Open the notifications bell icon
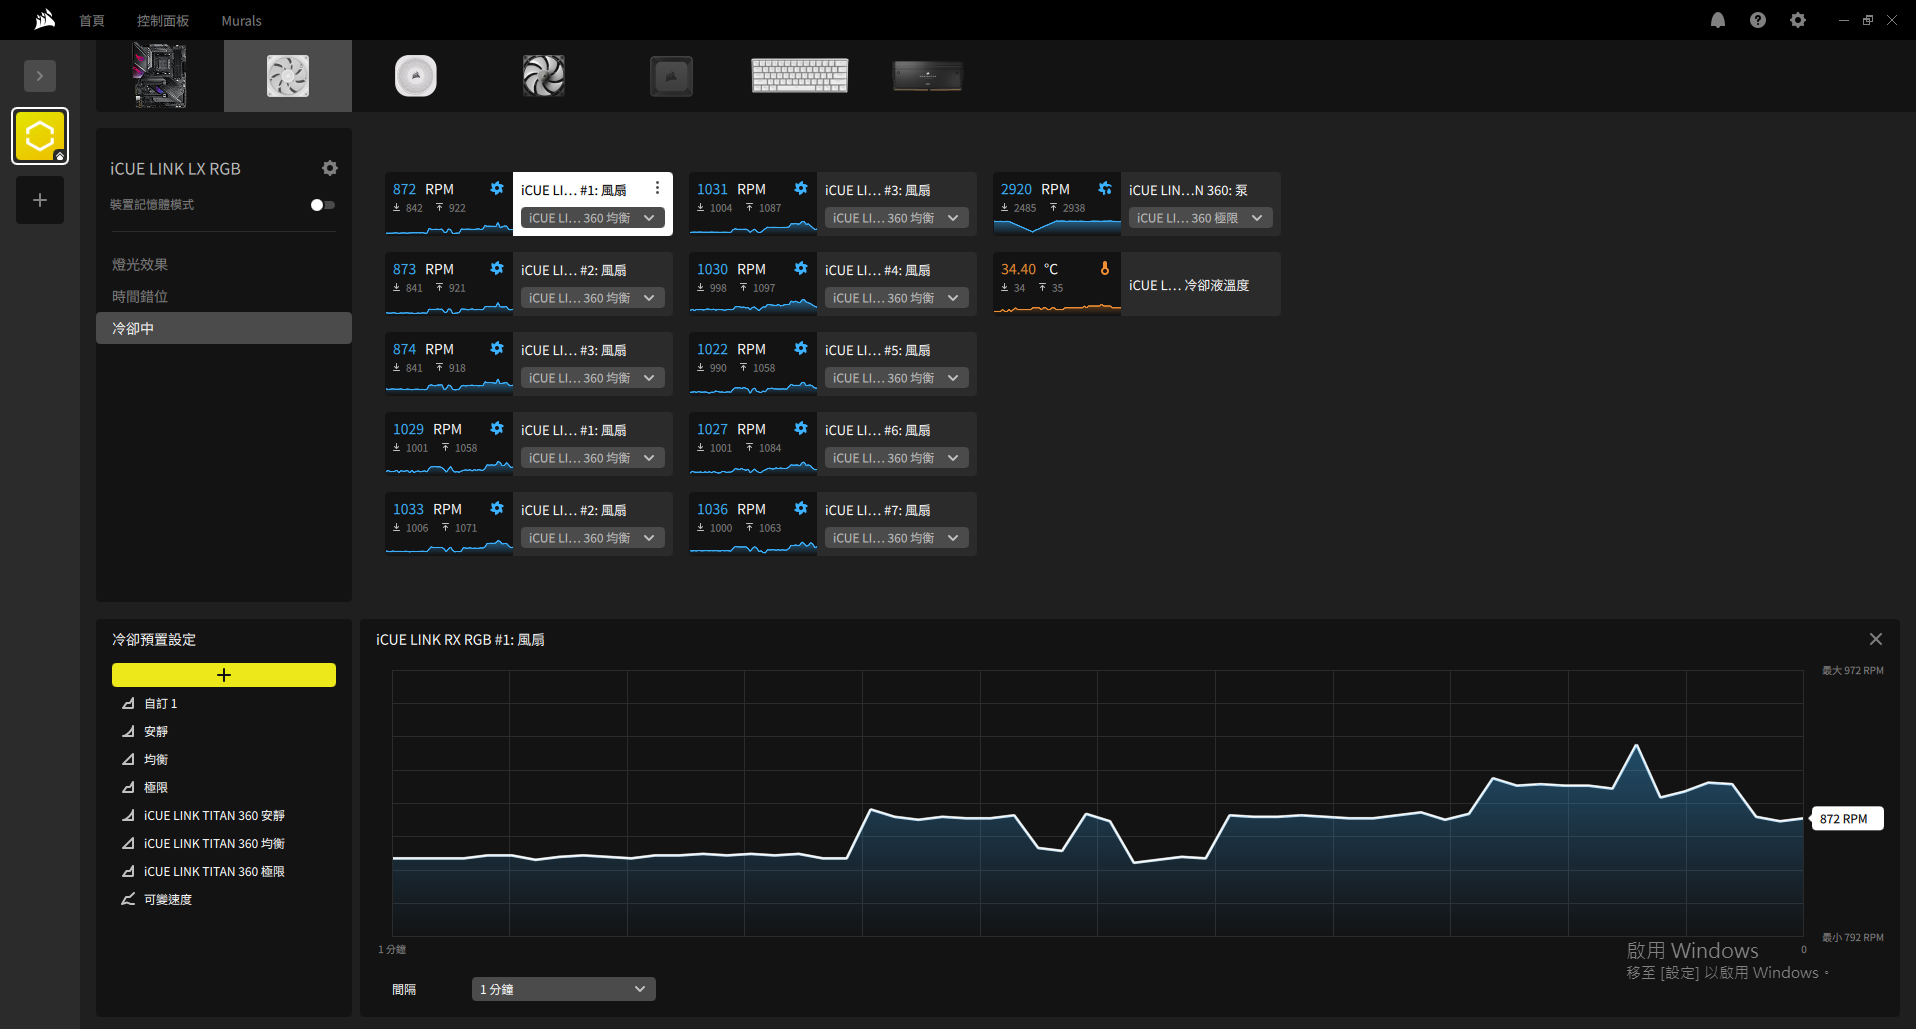 click(1717, 20)
